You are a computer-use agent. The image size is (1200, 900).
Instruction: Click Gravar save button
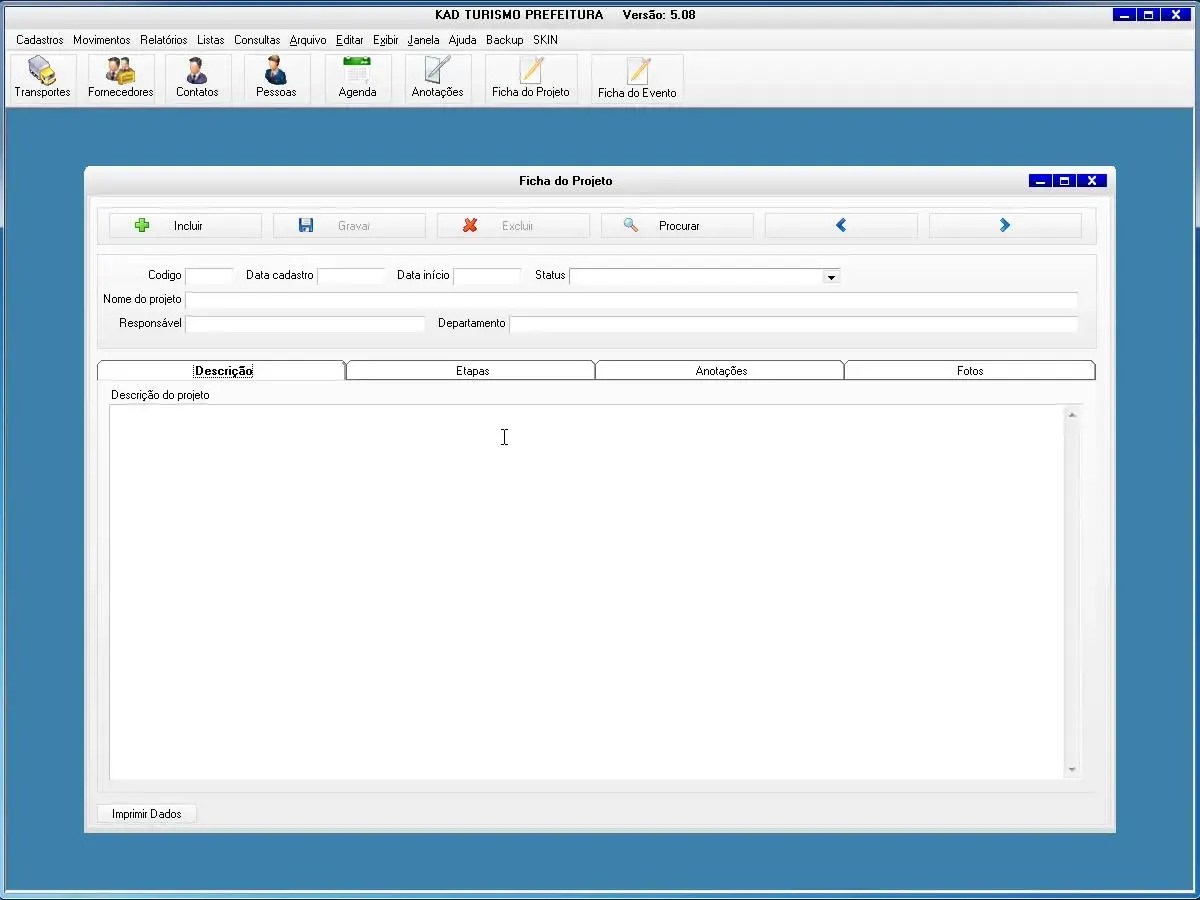pos(349,226)
